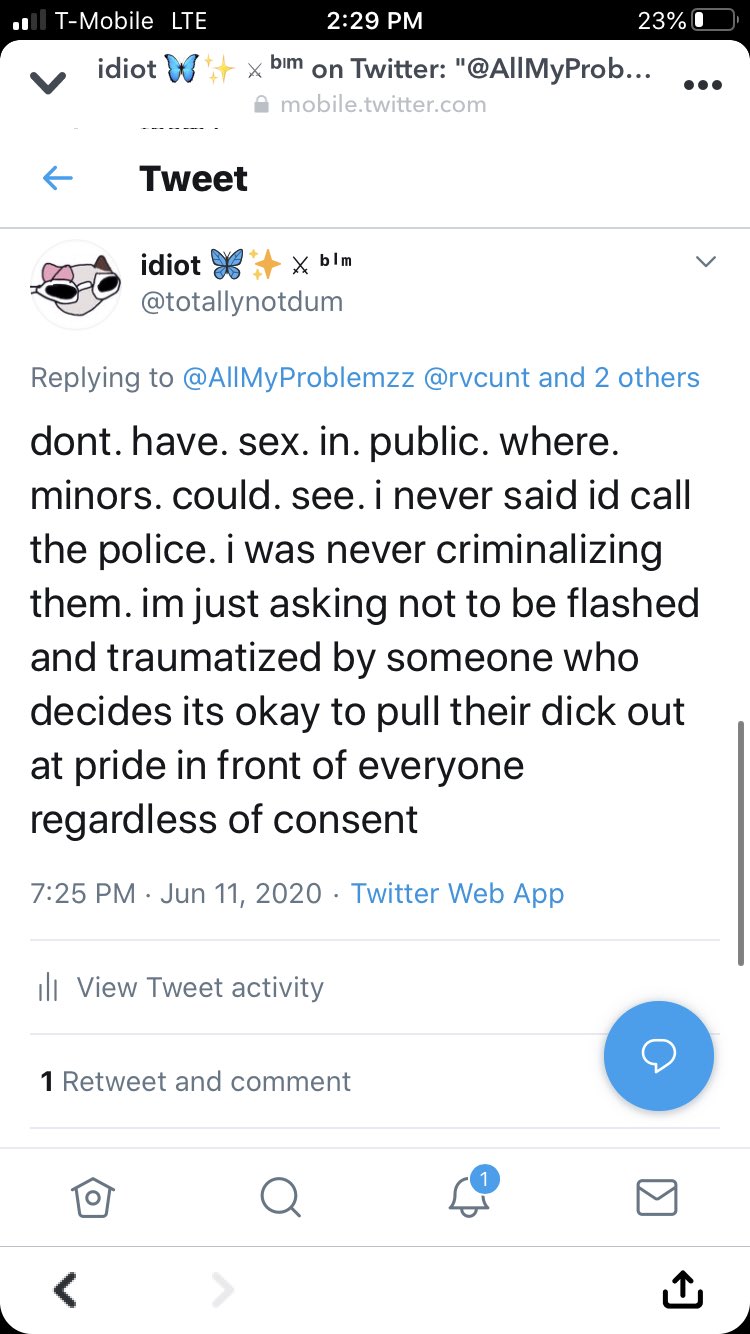
Task: Open Direct Messages envelope icon
Action: [x=656, y=1196]
